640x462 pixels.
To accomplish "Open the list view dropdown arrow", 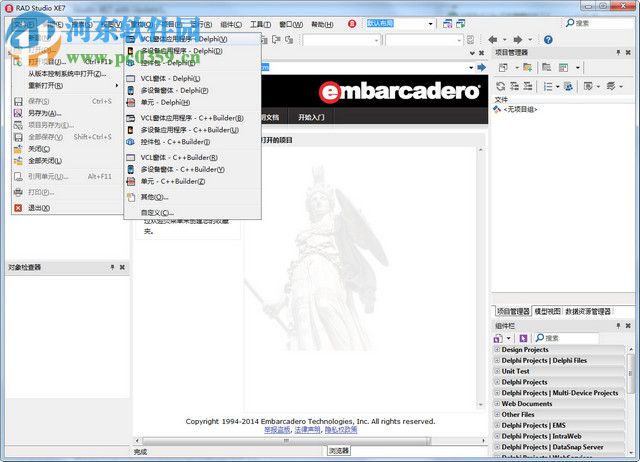I will [558, 87].
